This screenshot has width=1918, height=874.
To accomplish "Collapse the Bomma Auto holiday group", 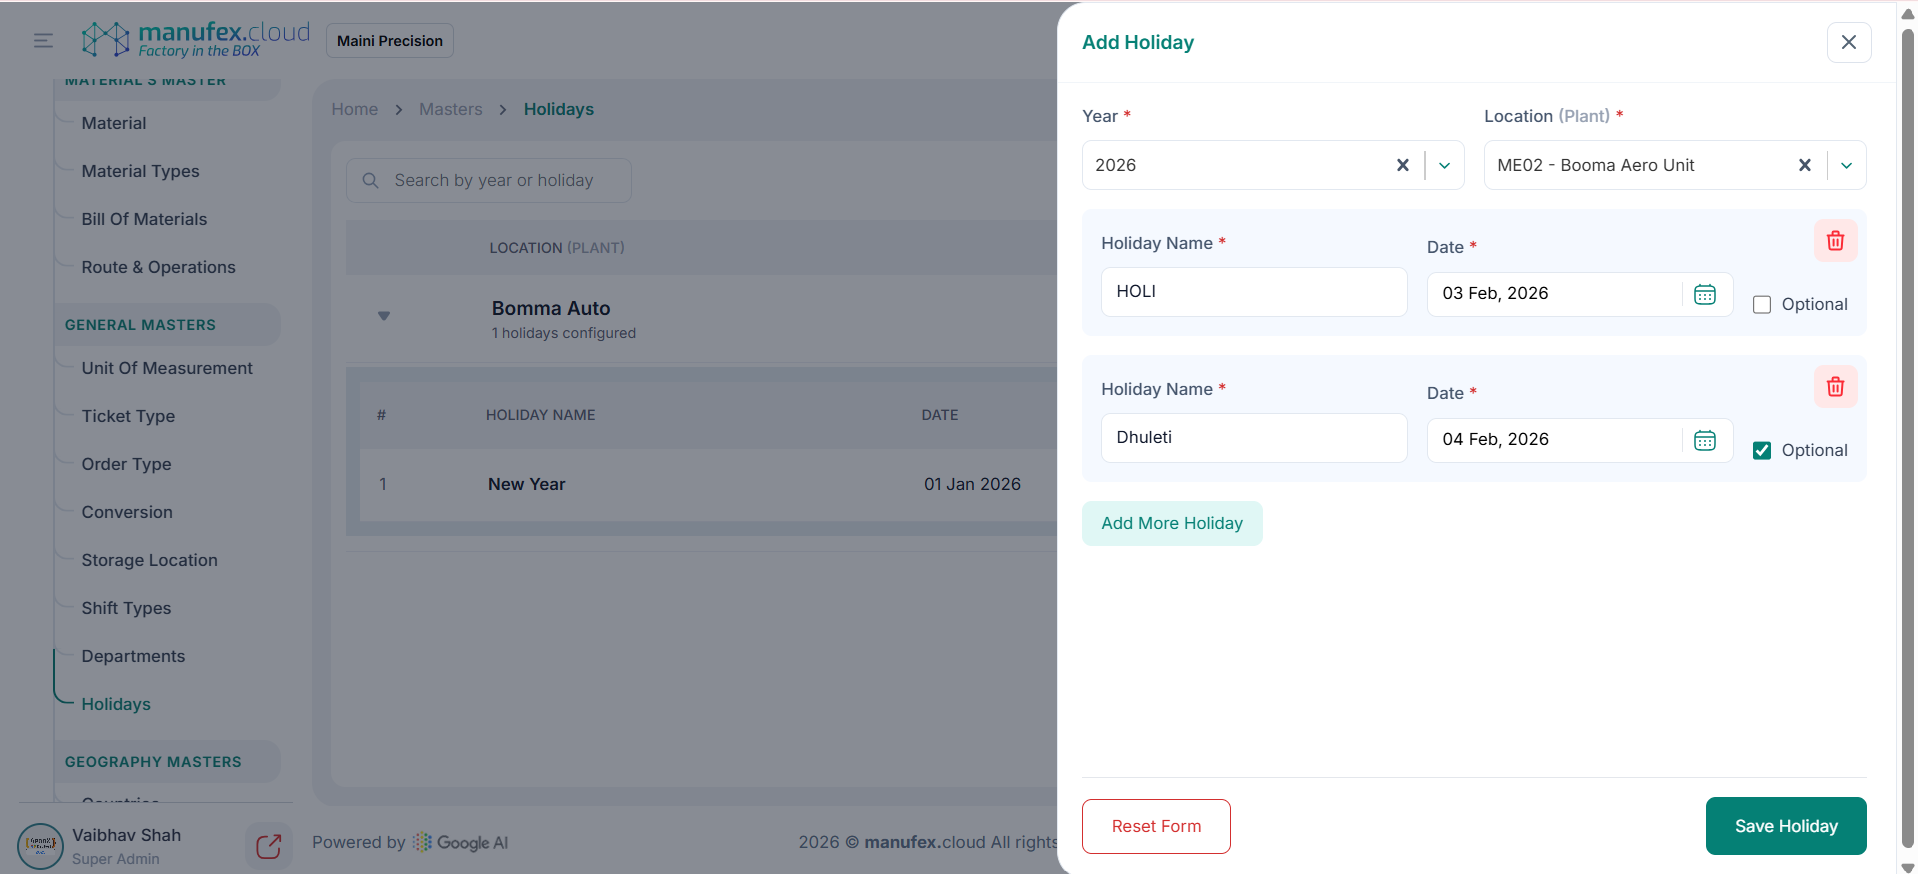I will (x=384, y=316).
